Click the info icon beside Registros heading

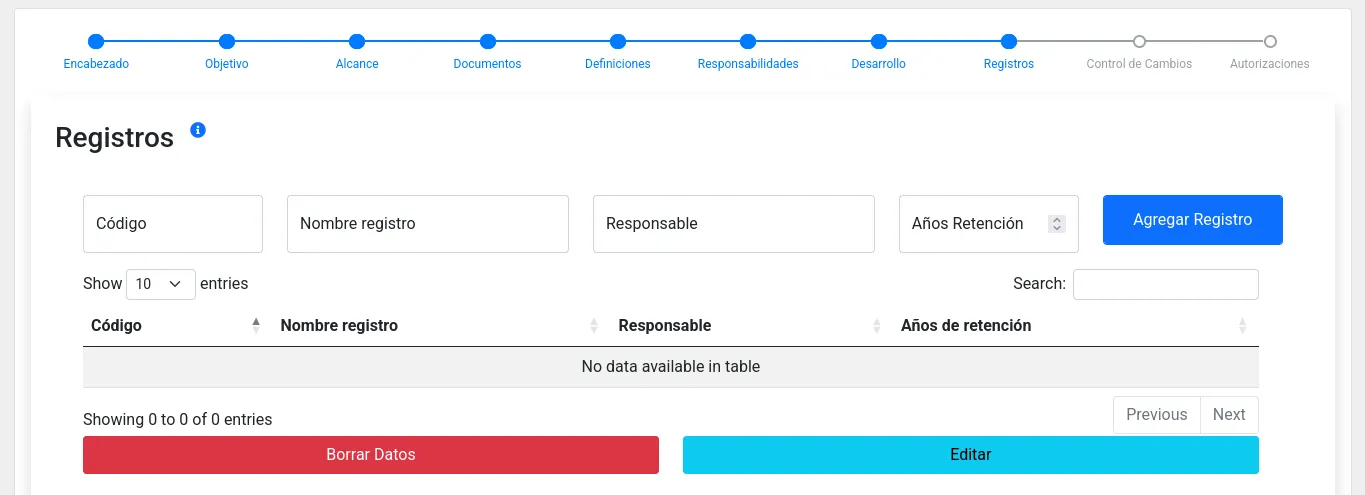[x=198, y=130]
